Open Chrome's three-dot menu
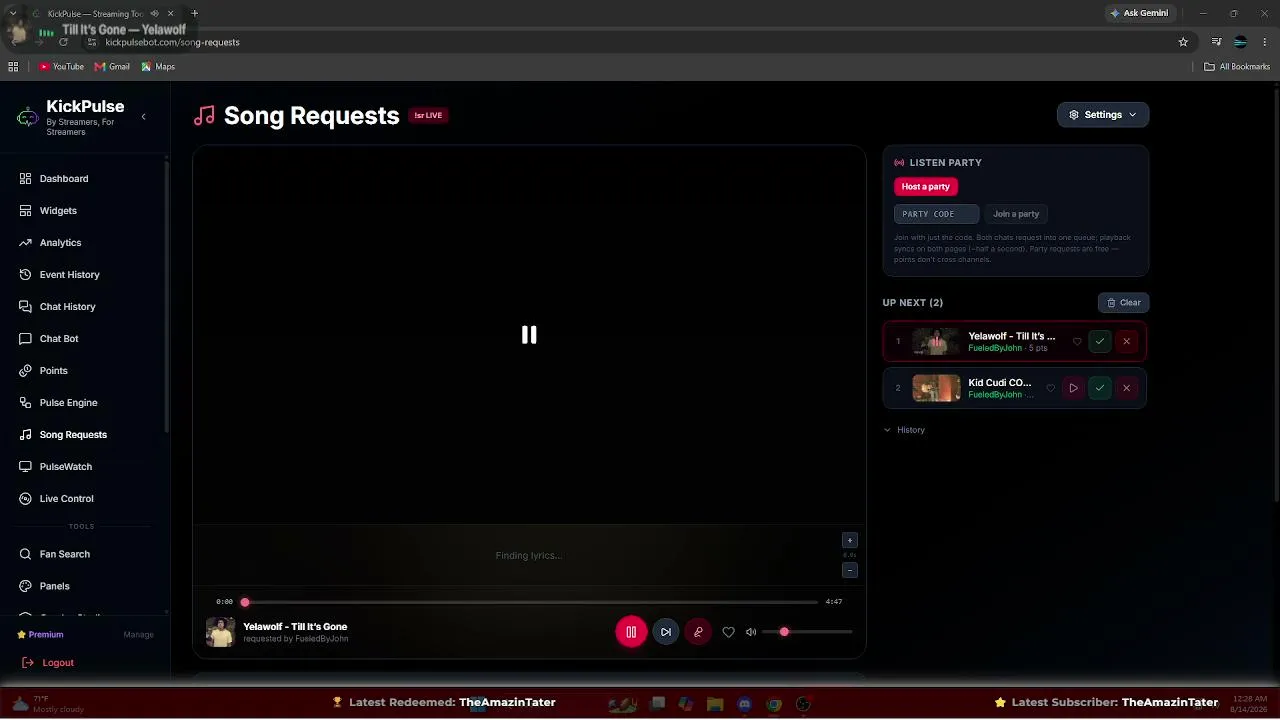1280x720 pixels. coord(1265,42)
